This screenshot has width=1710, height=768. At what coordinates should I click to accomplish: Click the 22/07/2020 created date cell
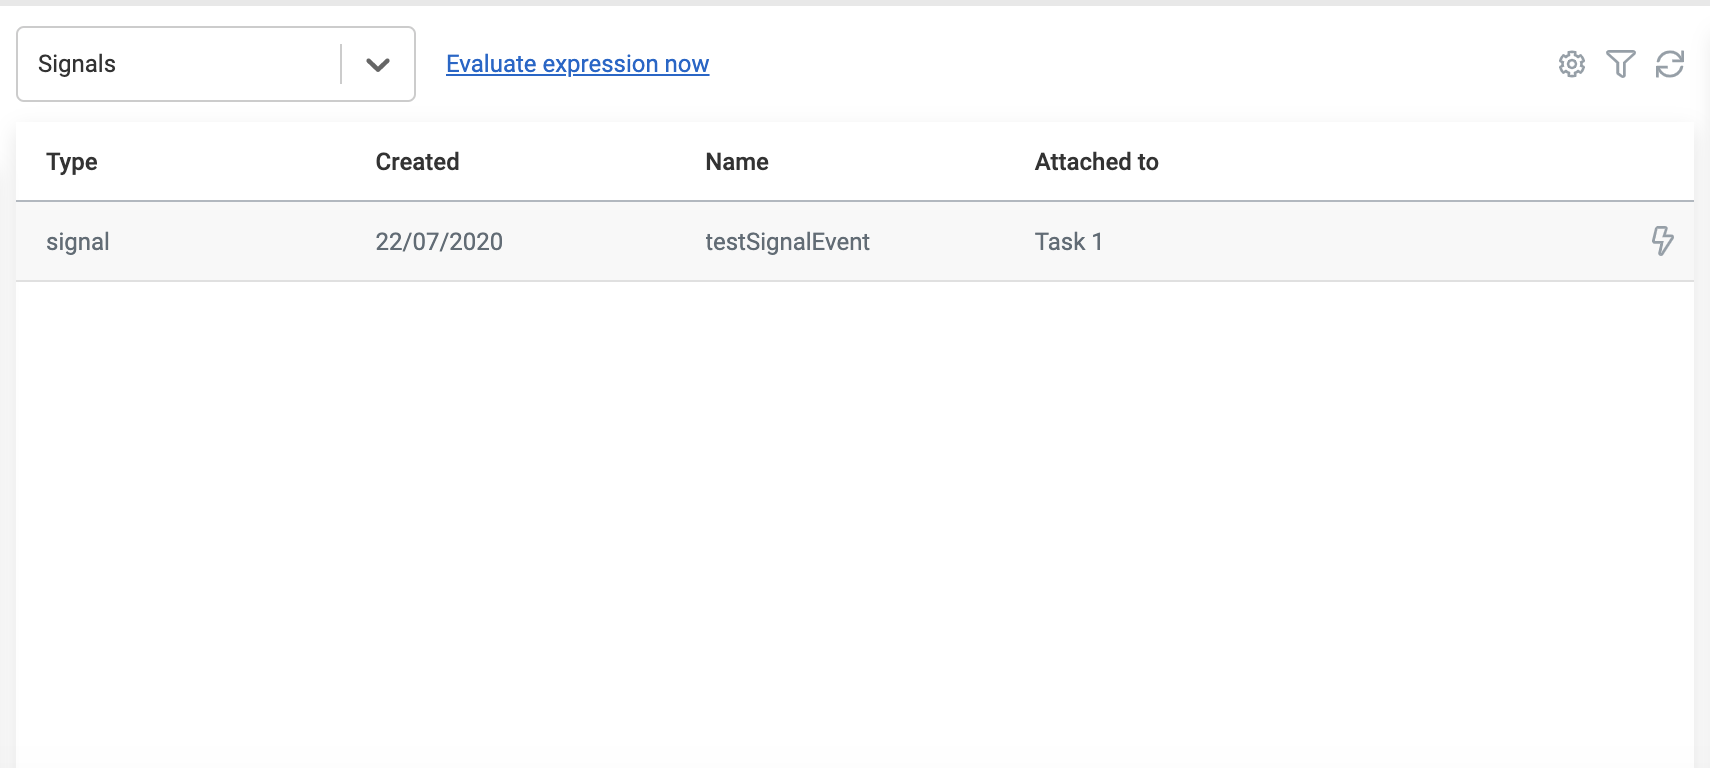[439, 242]
